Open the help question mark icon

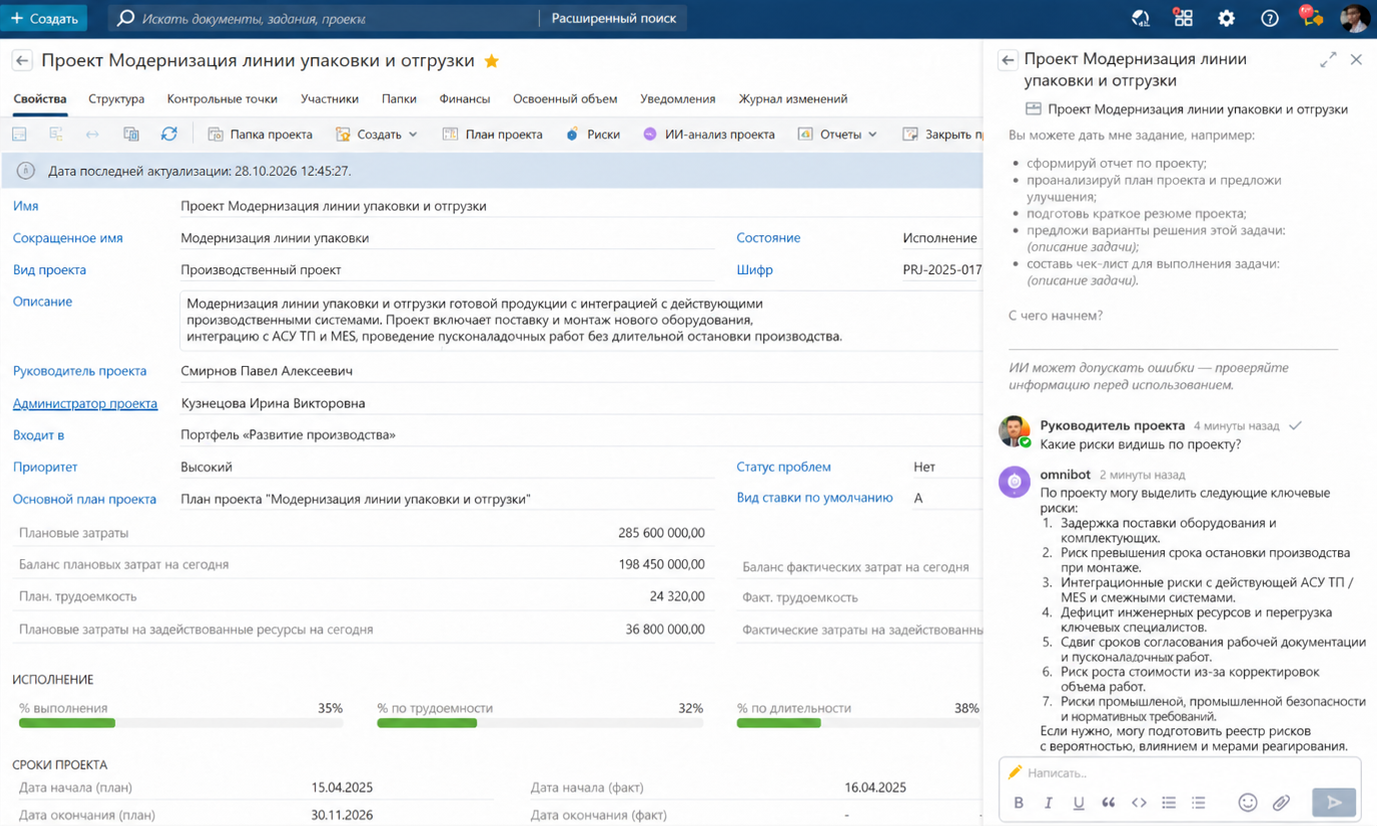tap(1269, 18)
